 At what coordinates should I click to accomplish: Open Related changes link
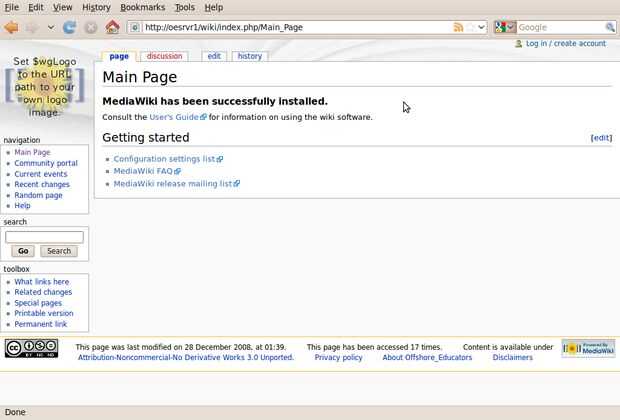coord(43,292)
